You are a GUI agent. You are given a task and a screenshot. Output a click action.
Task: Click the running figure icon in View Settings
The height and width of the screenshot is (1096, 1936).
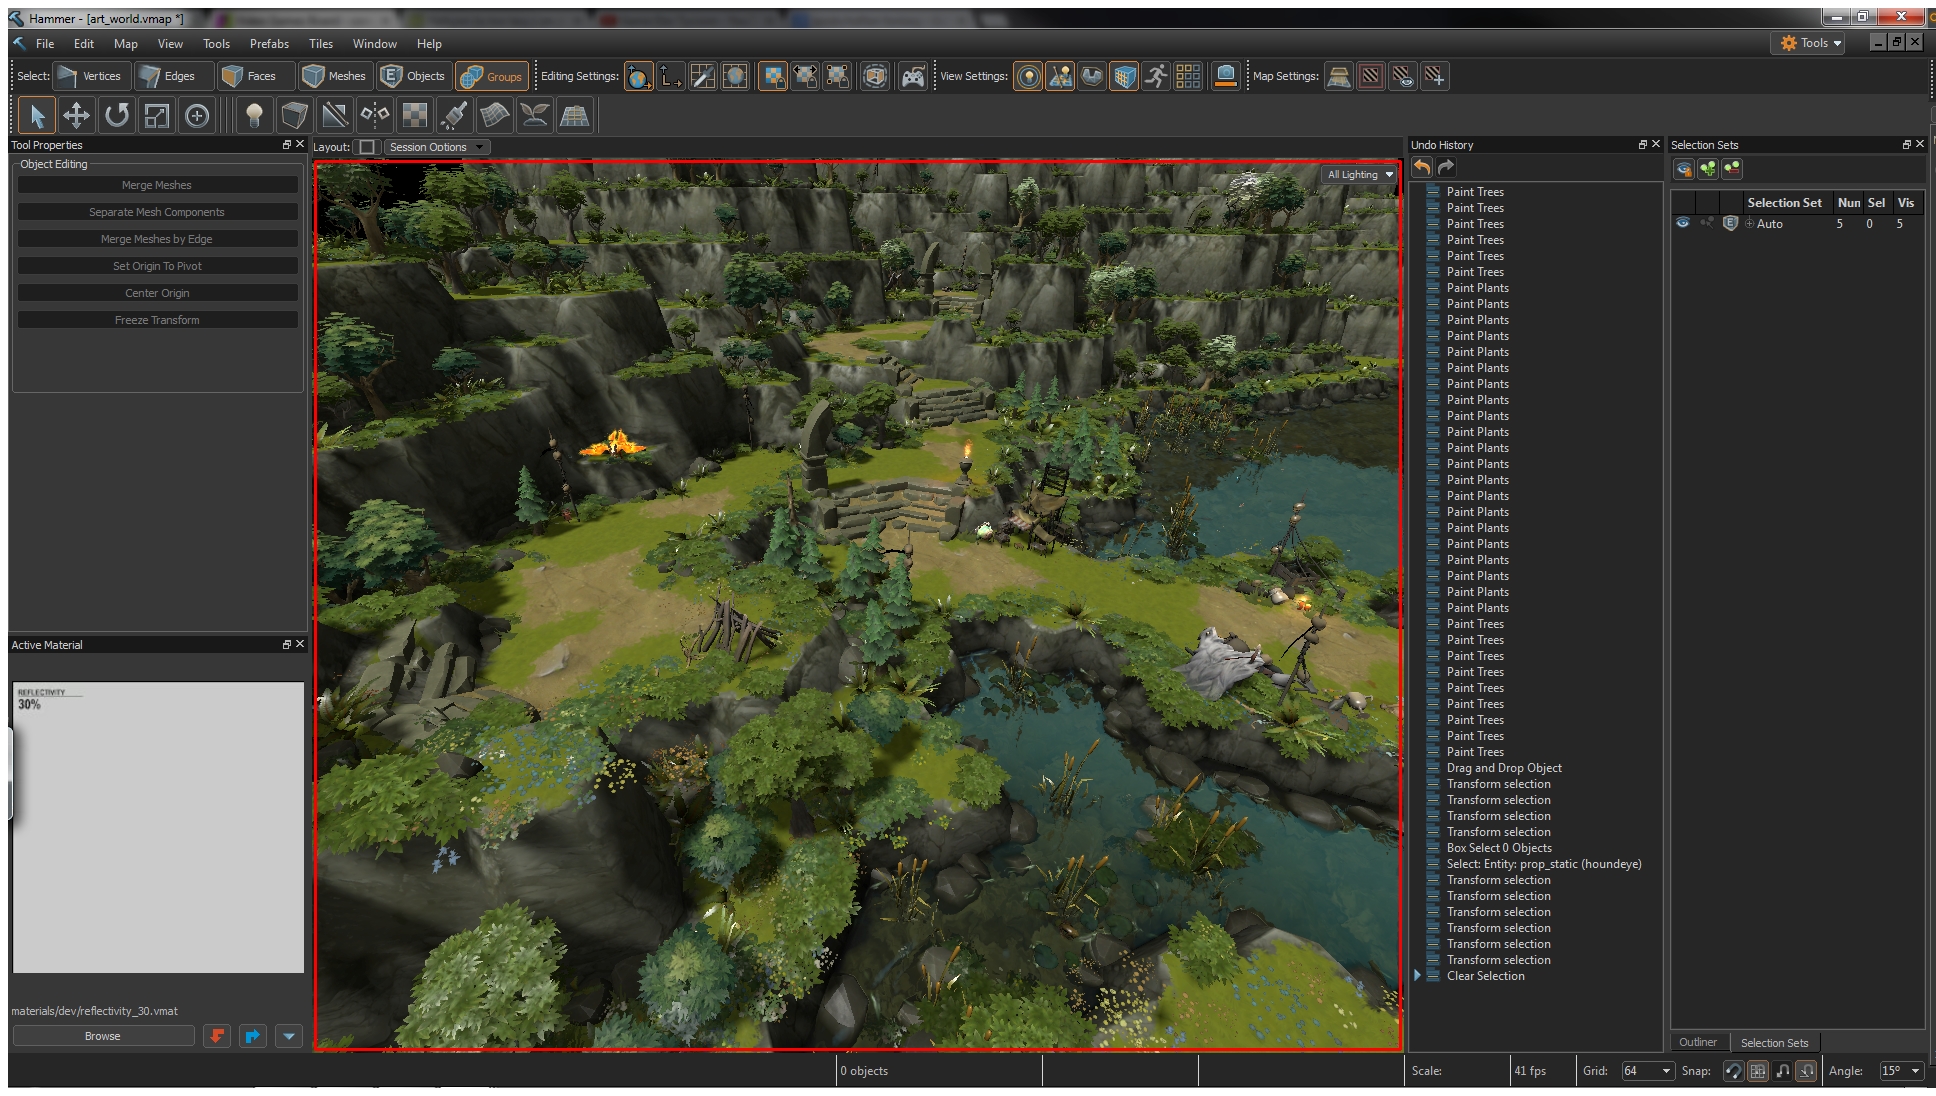pyautogui.click(x=1156, y=76)
